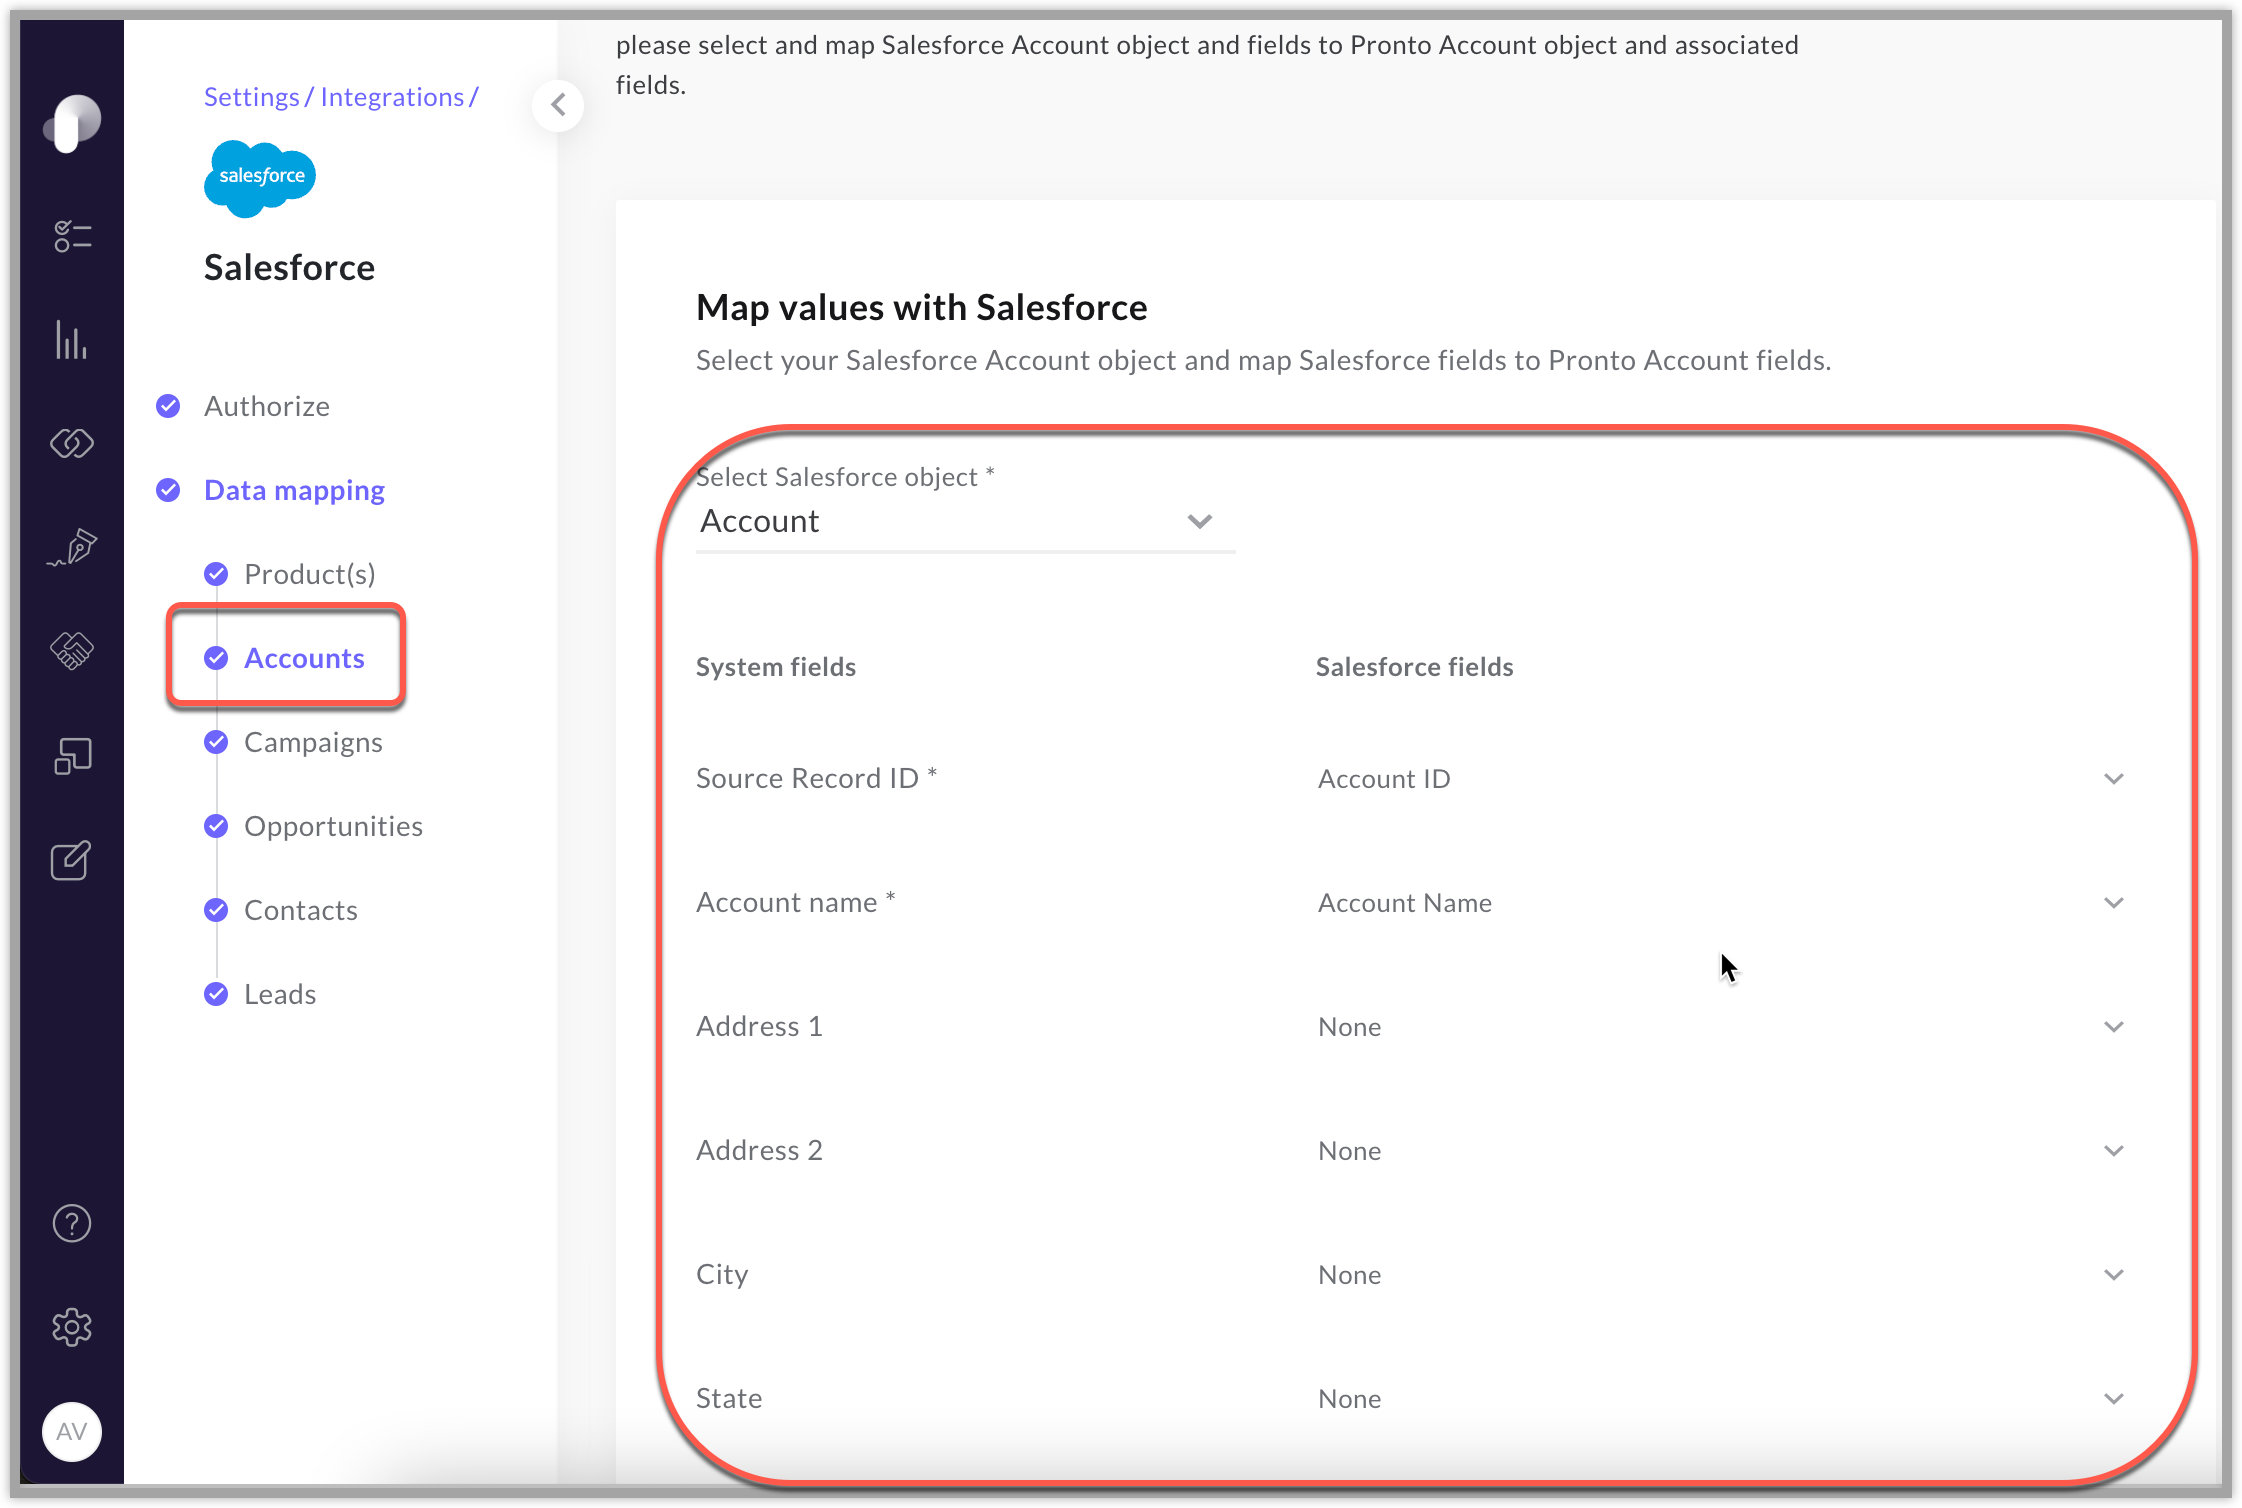Open the settings gear icon
The image size is (2242, 1508).
pos(71,1327)
